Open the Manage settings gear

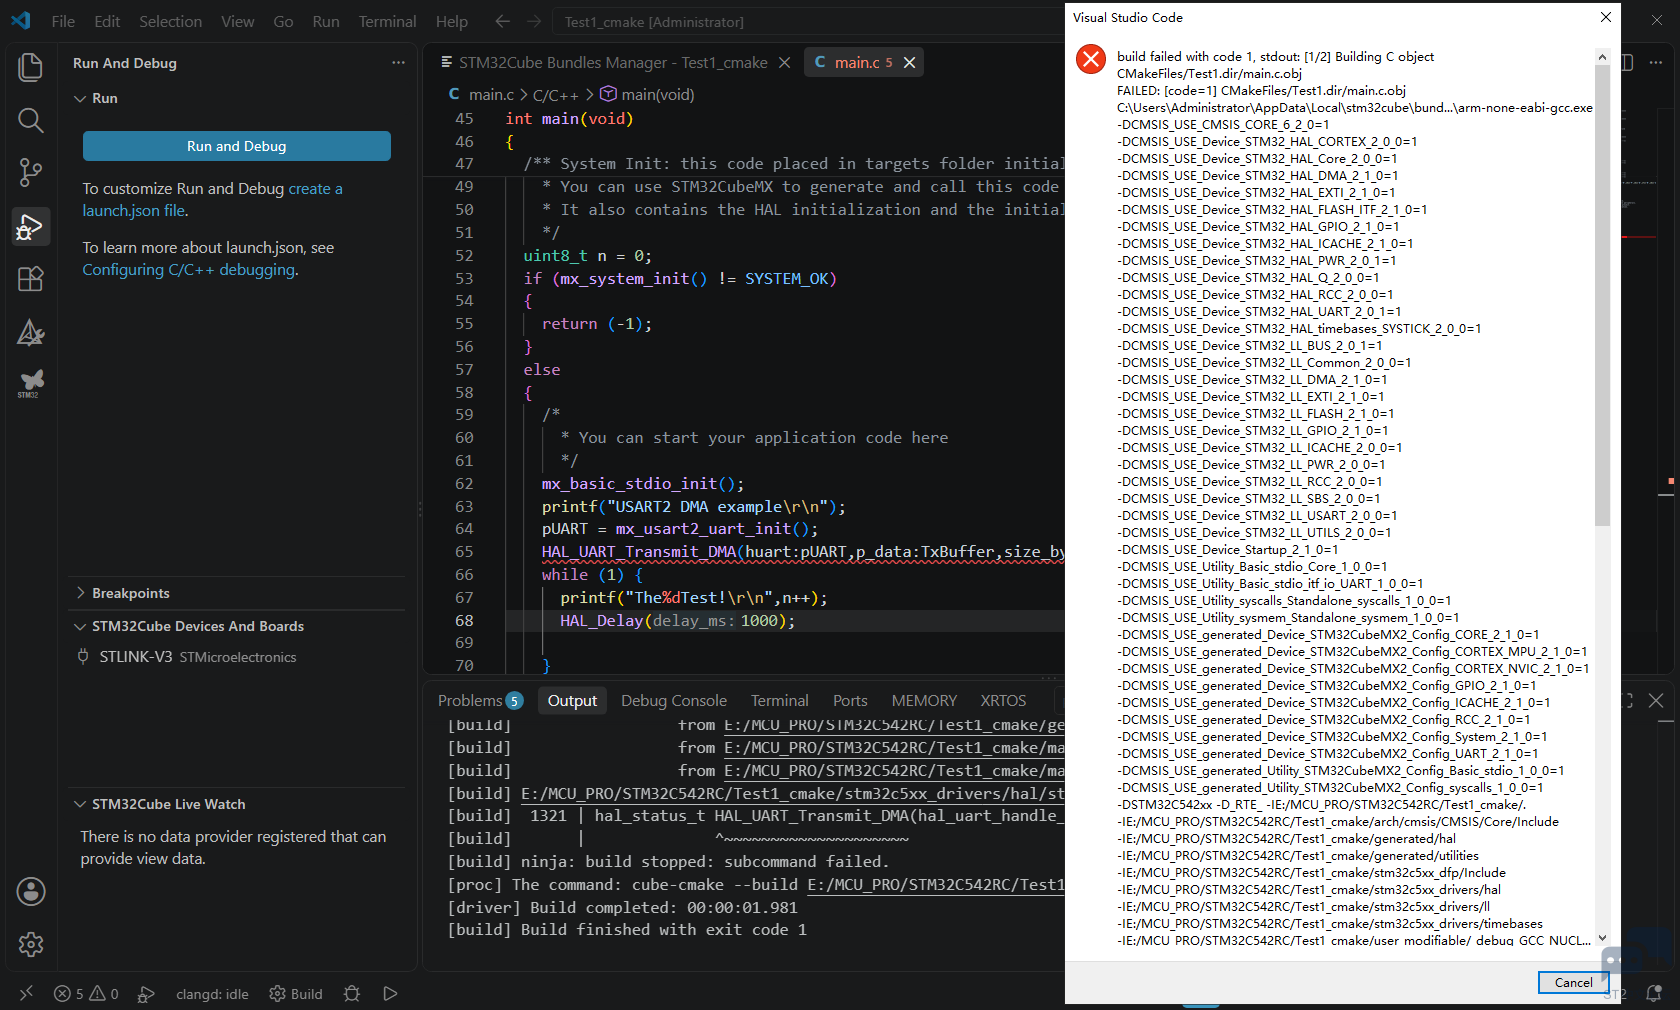pyautogui.click(x=31, y=944)
